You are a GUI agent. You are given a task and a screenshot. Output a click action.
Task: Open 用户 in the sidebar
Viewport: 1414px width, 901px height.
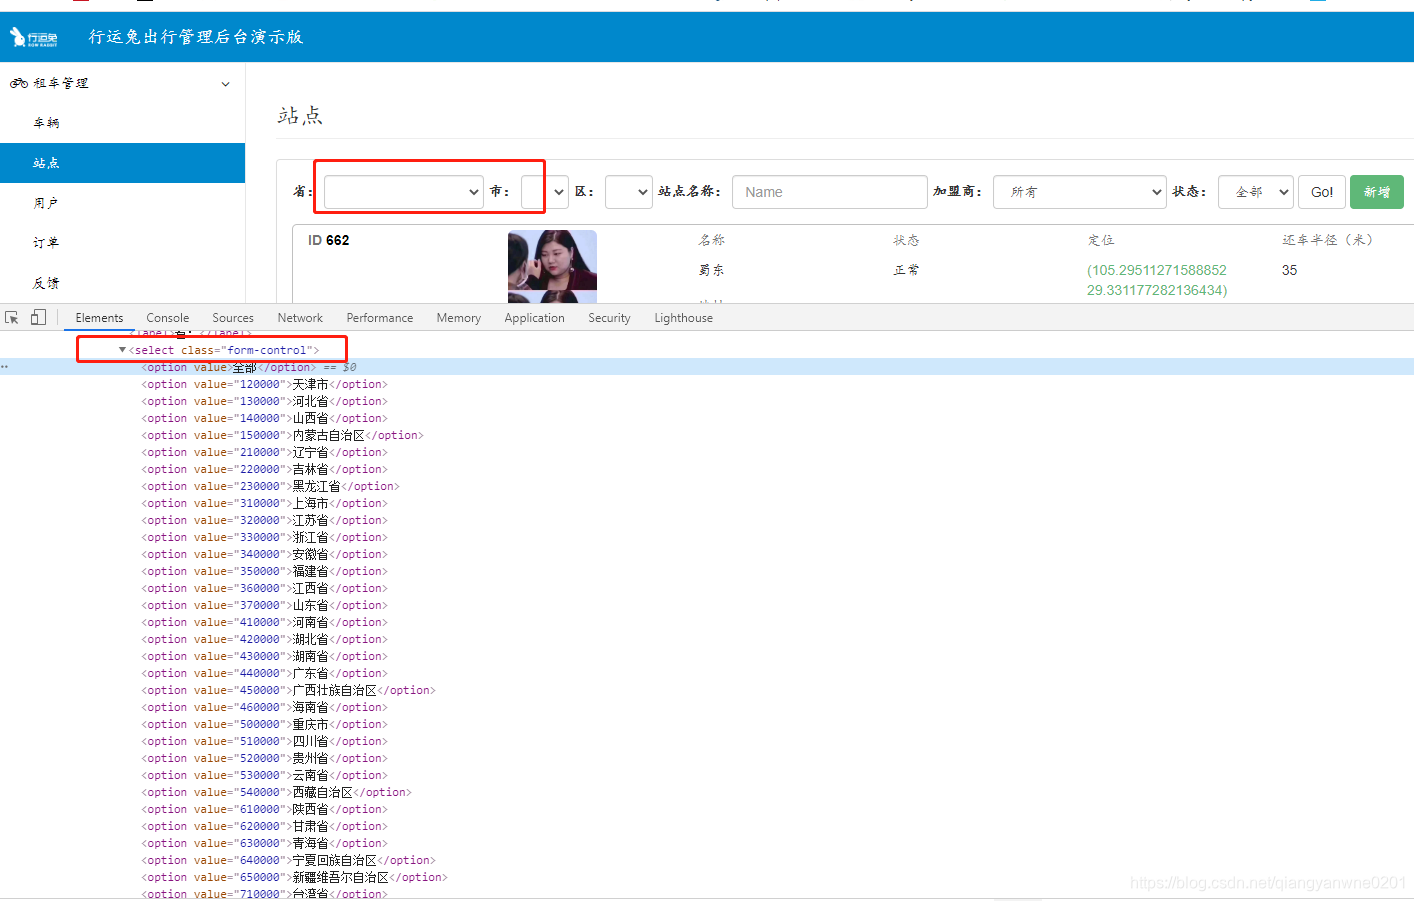click(122, 203)
